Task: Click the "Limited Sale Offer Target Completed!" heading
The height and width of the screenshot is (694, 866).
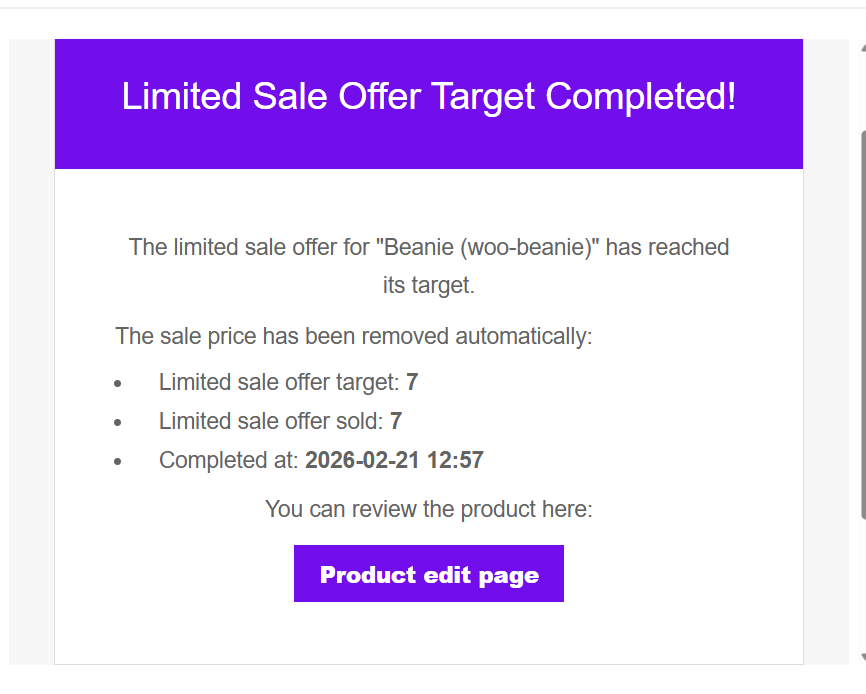Action: pyautogui.click(x=429, y=97)
